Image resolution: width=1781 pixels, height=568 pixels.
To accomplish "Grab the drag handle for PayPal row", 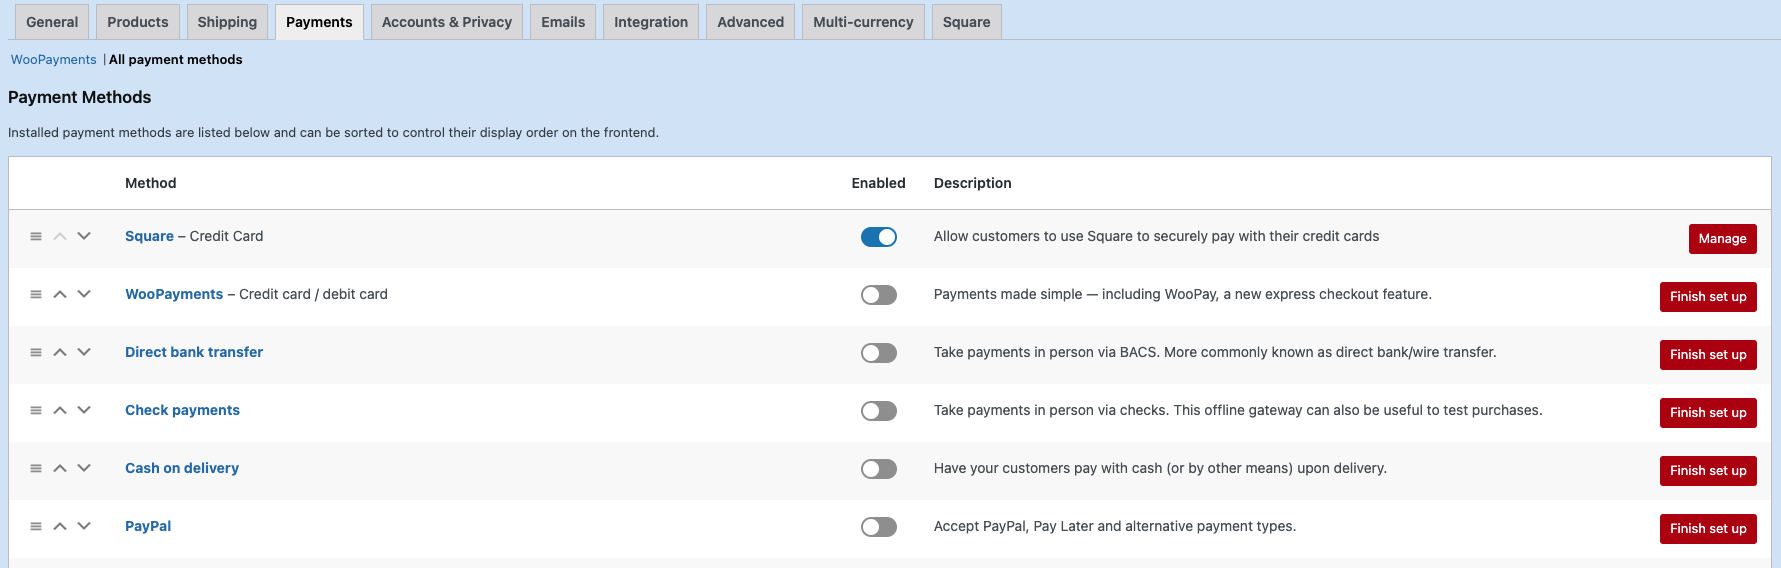I will point(36,527).
